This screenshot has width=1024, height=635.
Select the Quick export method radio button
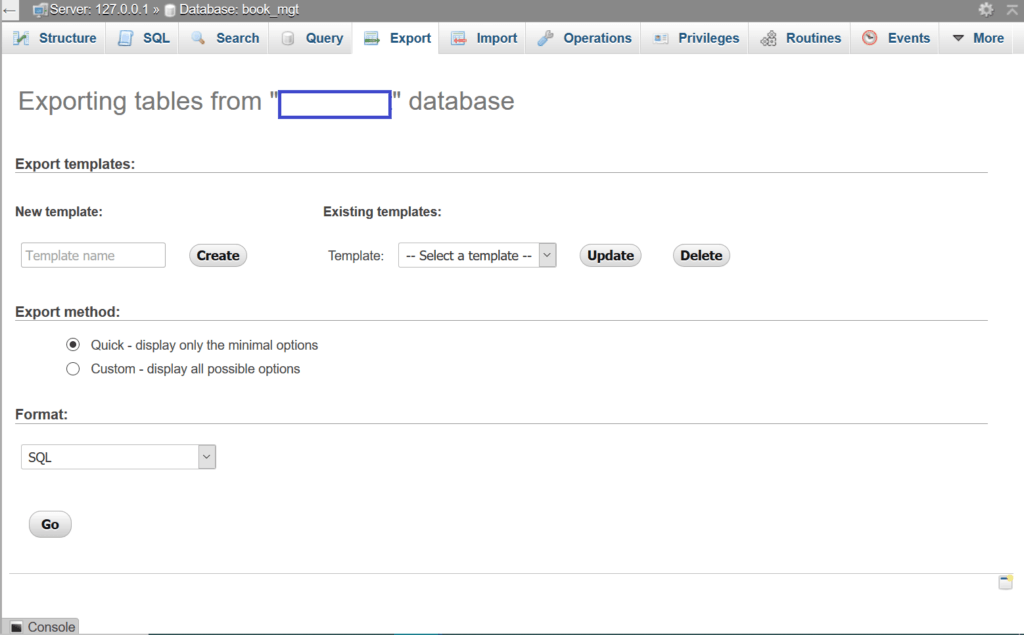73,344
